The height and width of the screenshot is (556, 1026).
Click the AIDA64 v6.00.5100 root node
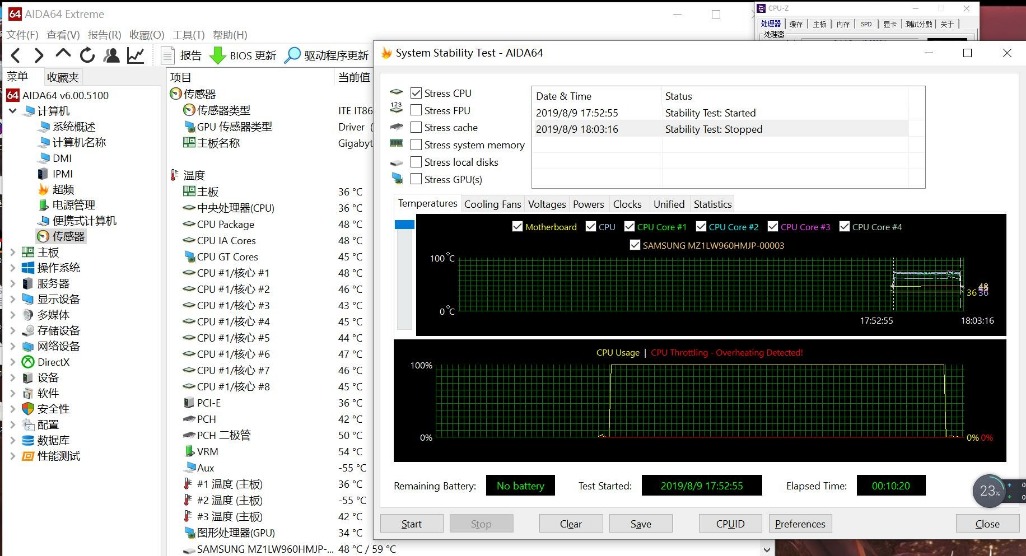tap(65, 95)
